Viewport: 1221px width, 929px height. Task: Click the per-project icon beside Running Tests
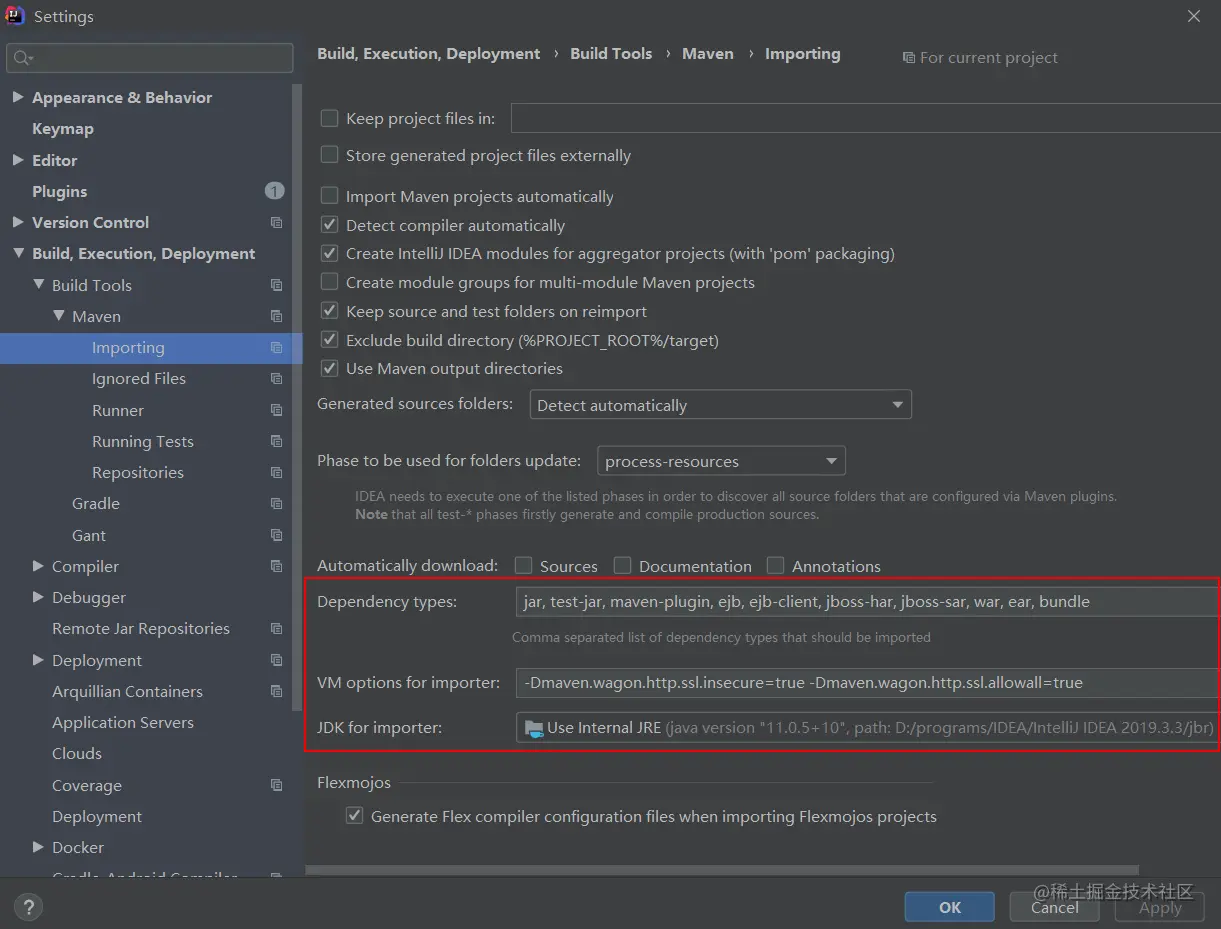tap(276, 441)
